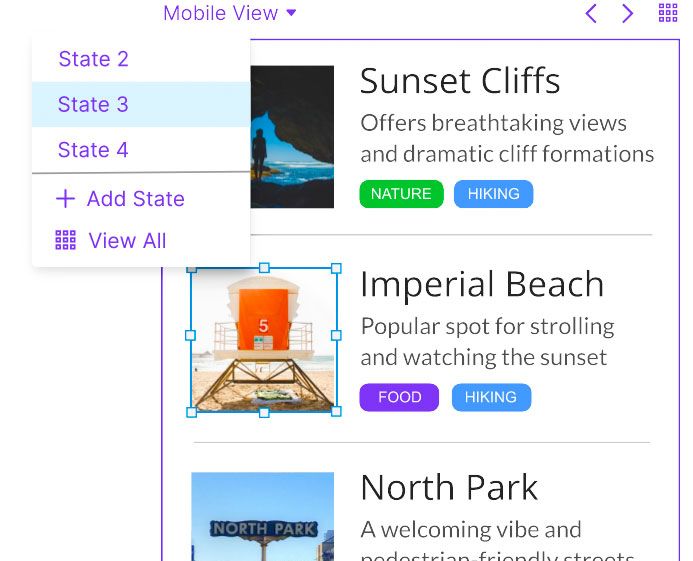The width and height of the screenshot is (693, 561).
Task: Click the HIKING tag under Imperial Beach
Action: [491, 397]
